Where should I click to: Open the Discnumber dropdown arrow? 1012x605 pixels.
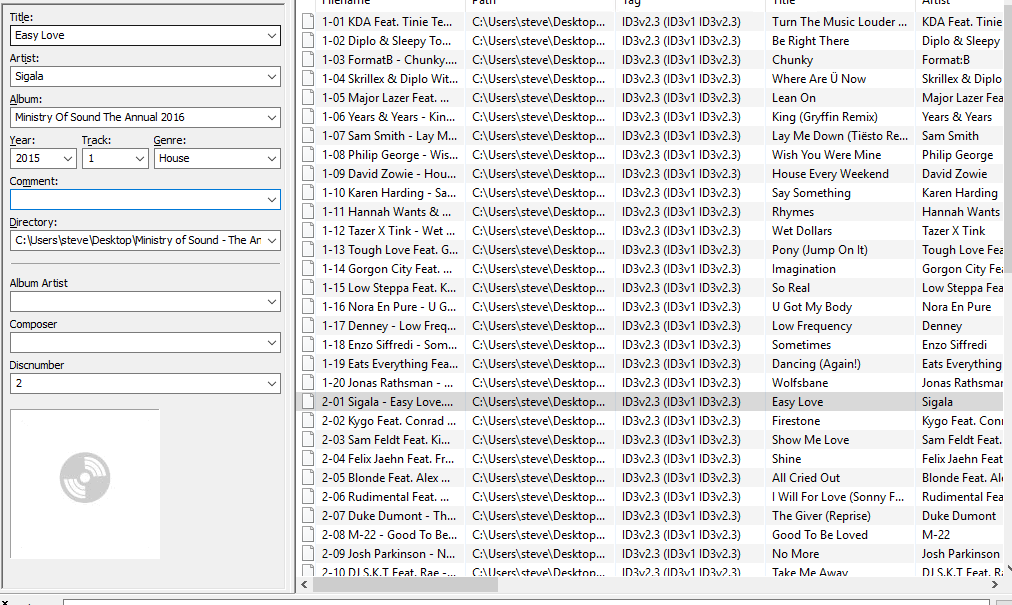[x=272, y=384]
